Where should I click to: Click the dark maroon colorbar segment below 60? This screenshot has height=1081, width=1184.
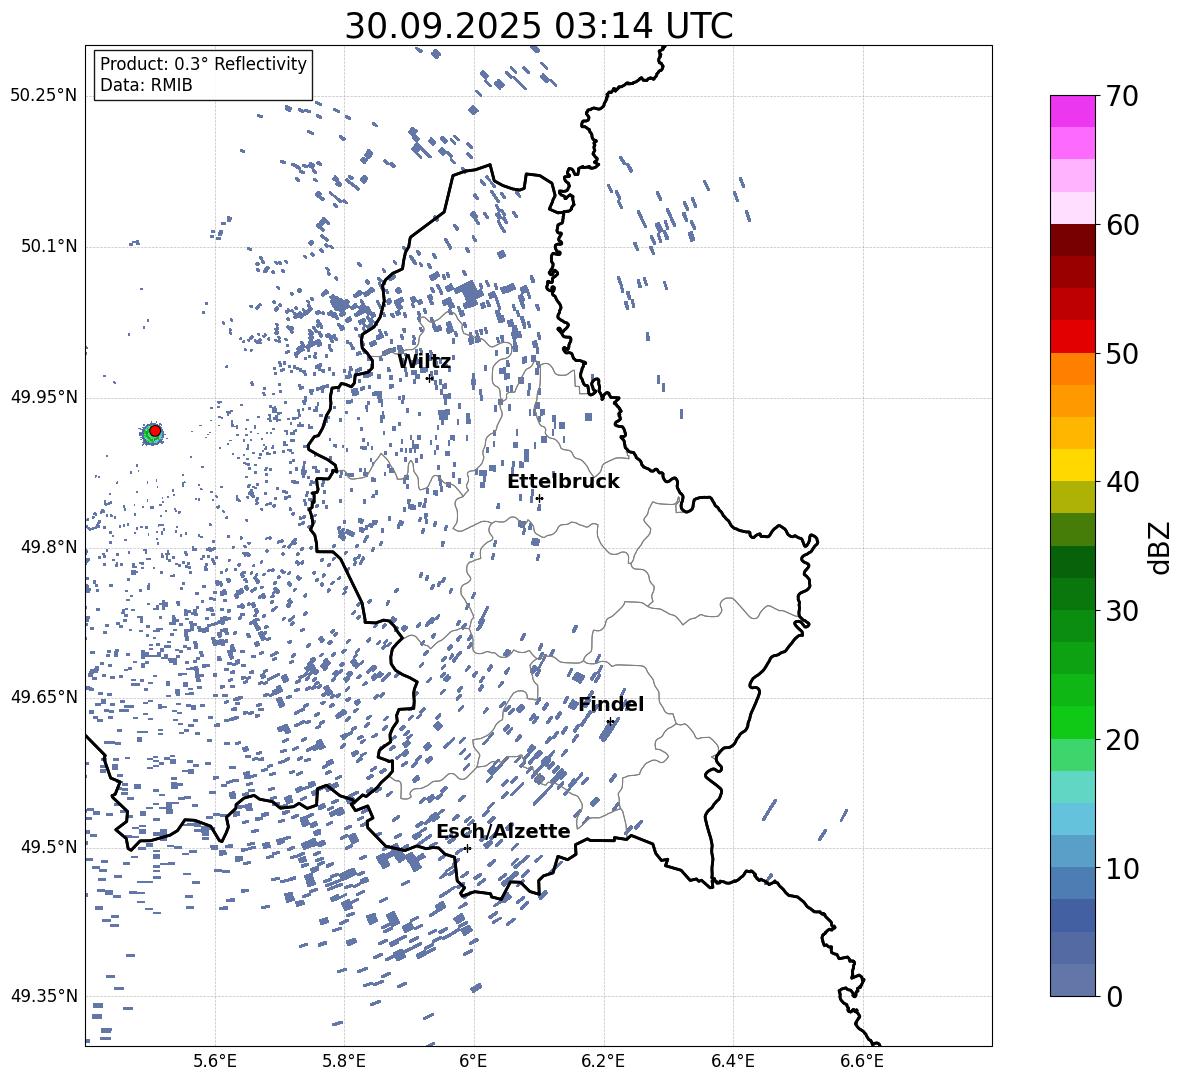[1073, 239]
